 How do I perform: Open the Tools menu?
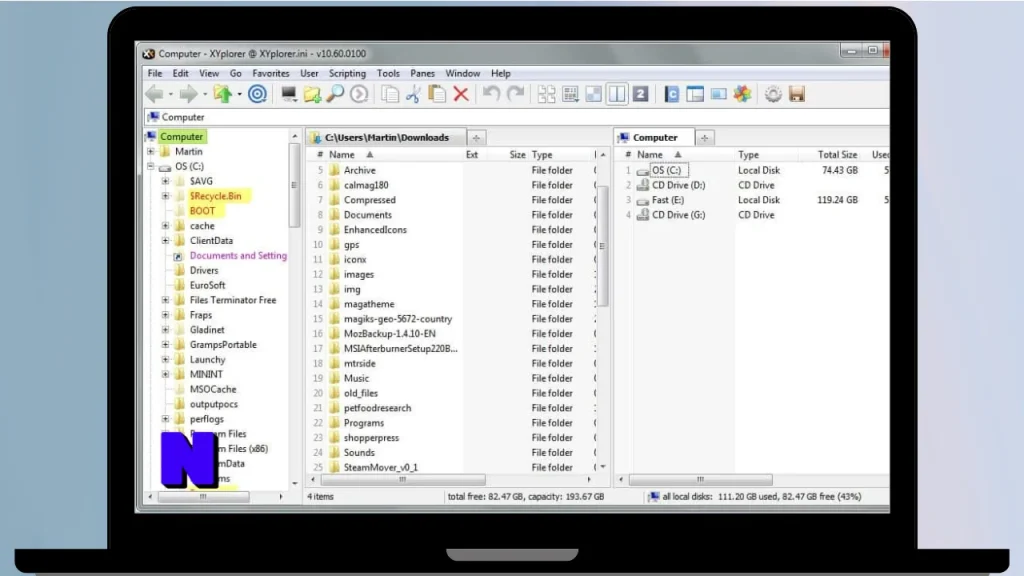(388, 74)
